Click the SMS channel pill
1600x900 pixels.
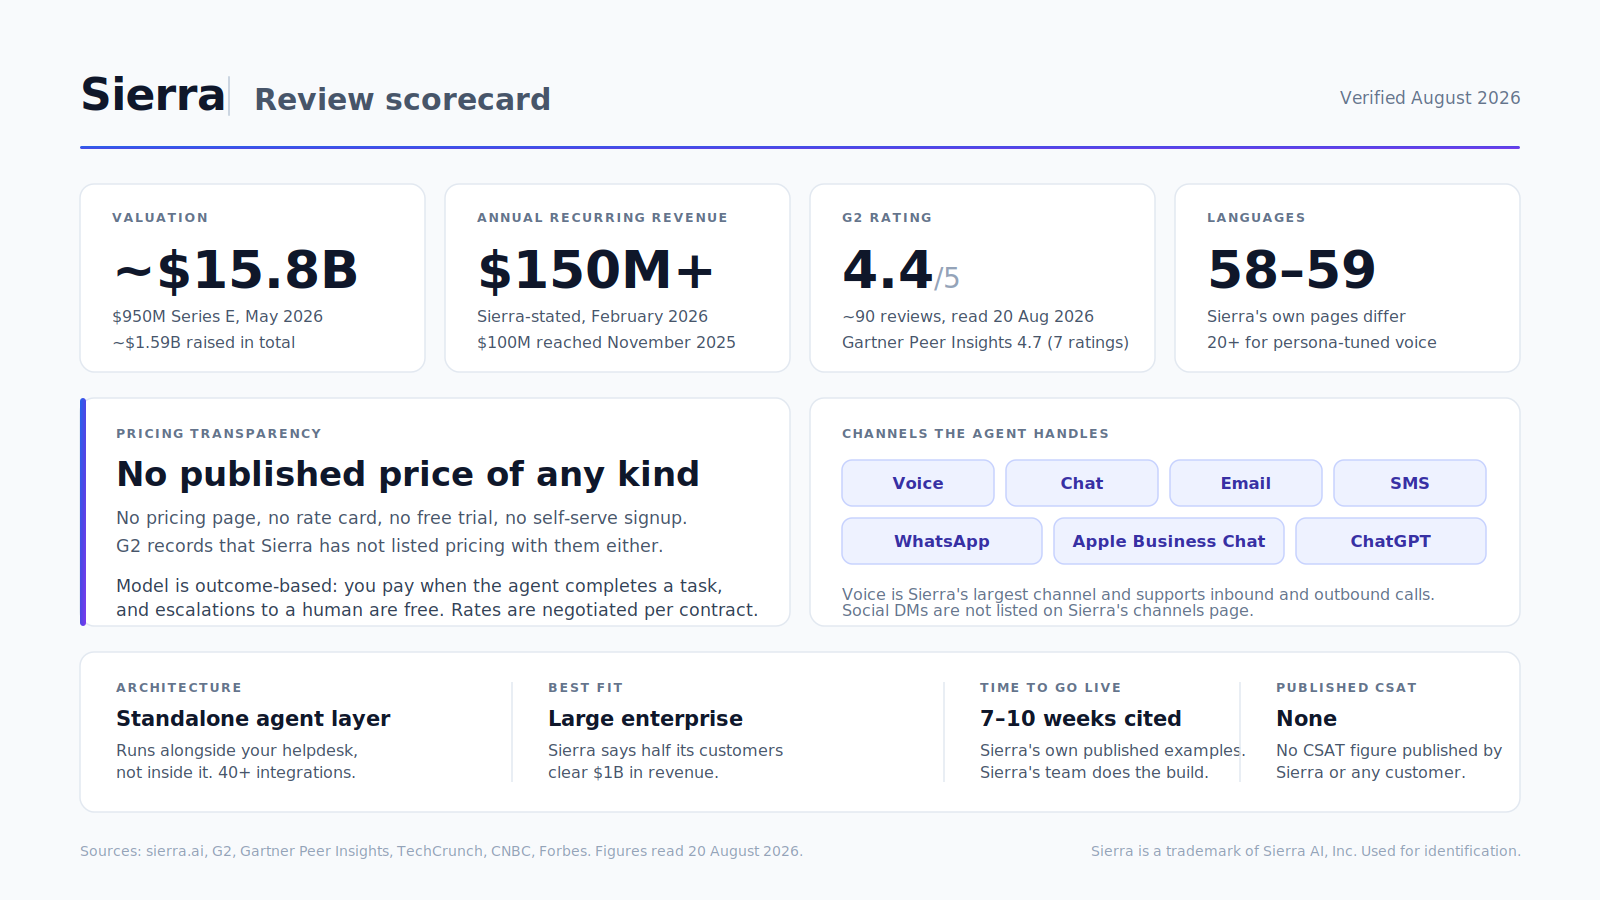(1410, 483)
